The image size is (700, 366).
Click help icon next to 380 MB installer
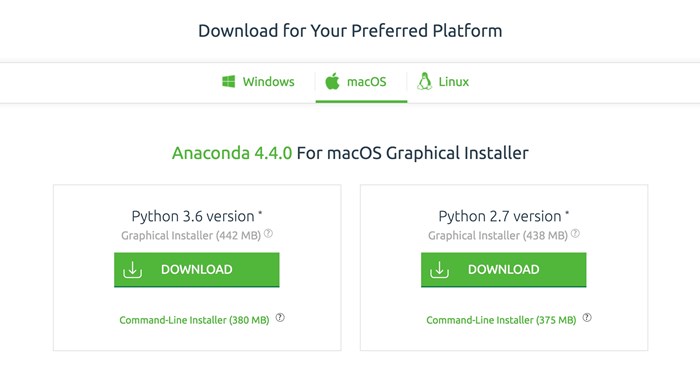coord(280,318)
